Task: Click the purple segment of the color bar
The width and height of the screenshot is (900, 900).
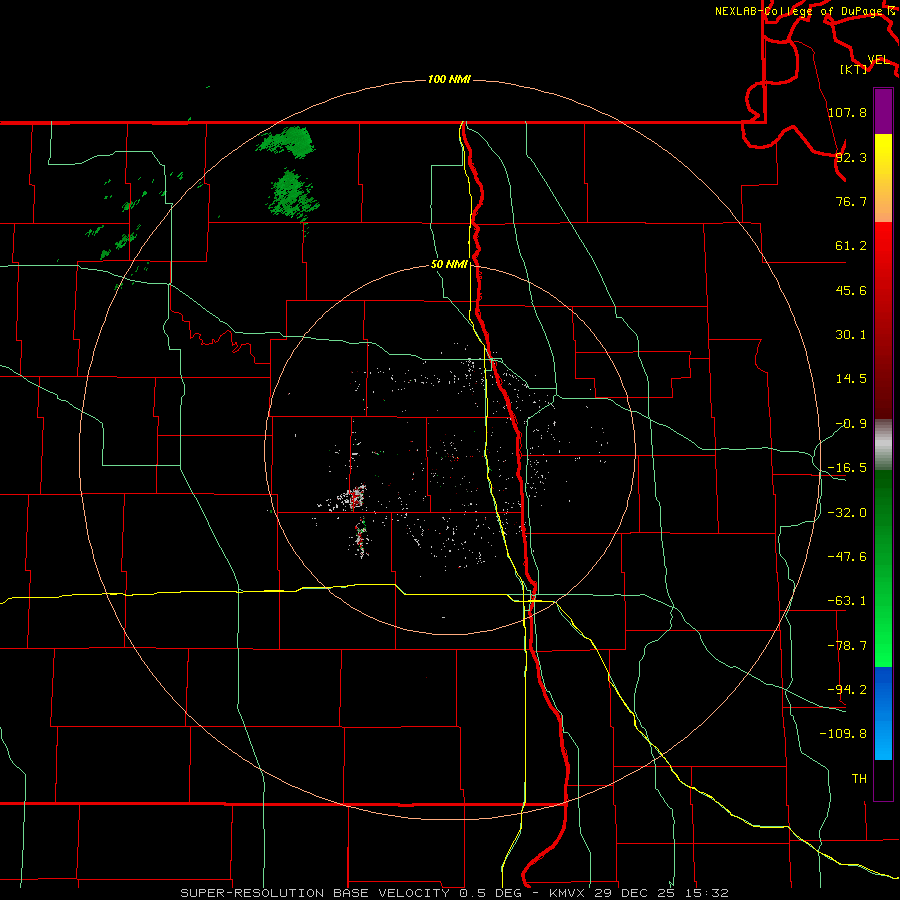Action: click(883, 111)
